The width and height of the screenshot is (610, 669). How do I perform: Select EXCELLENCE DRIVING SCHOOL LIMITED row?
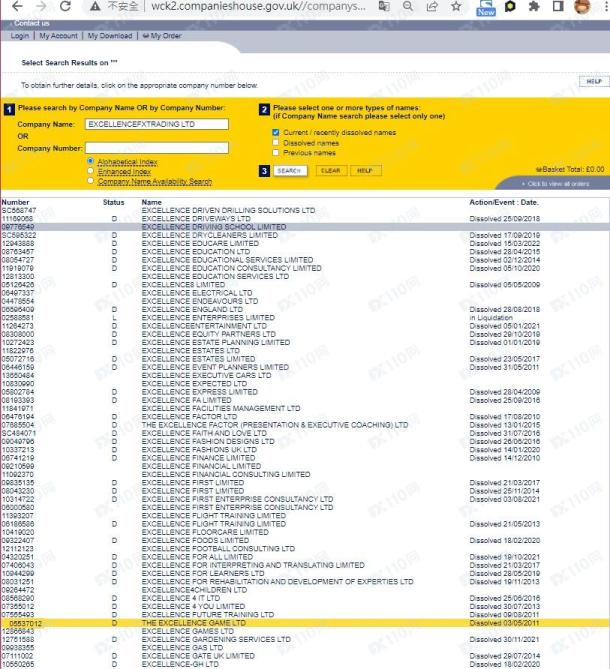305,227
